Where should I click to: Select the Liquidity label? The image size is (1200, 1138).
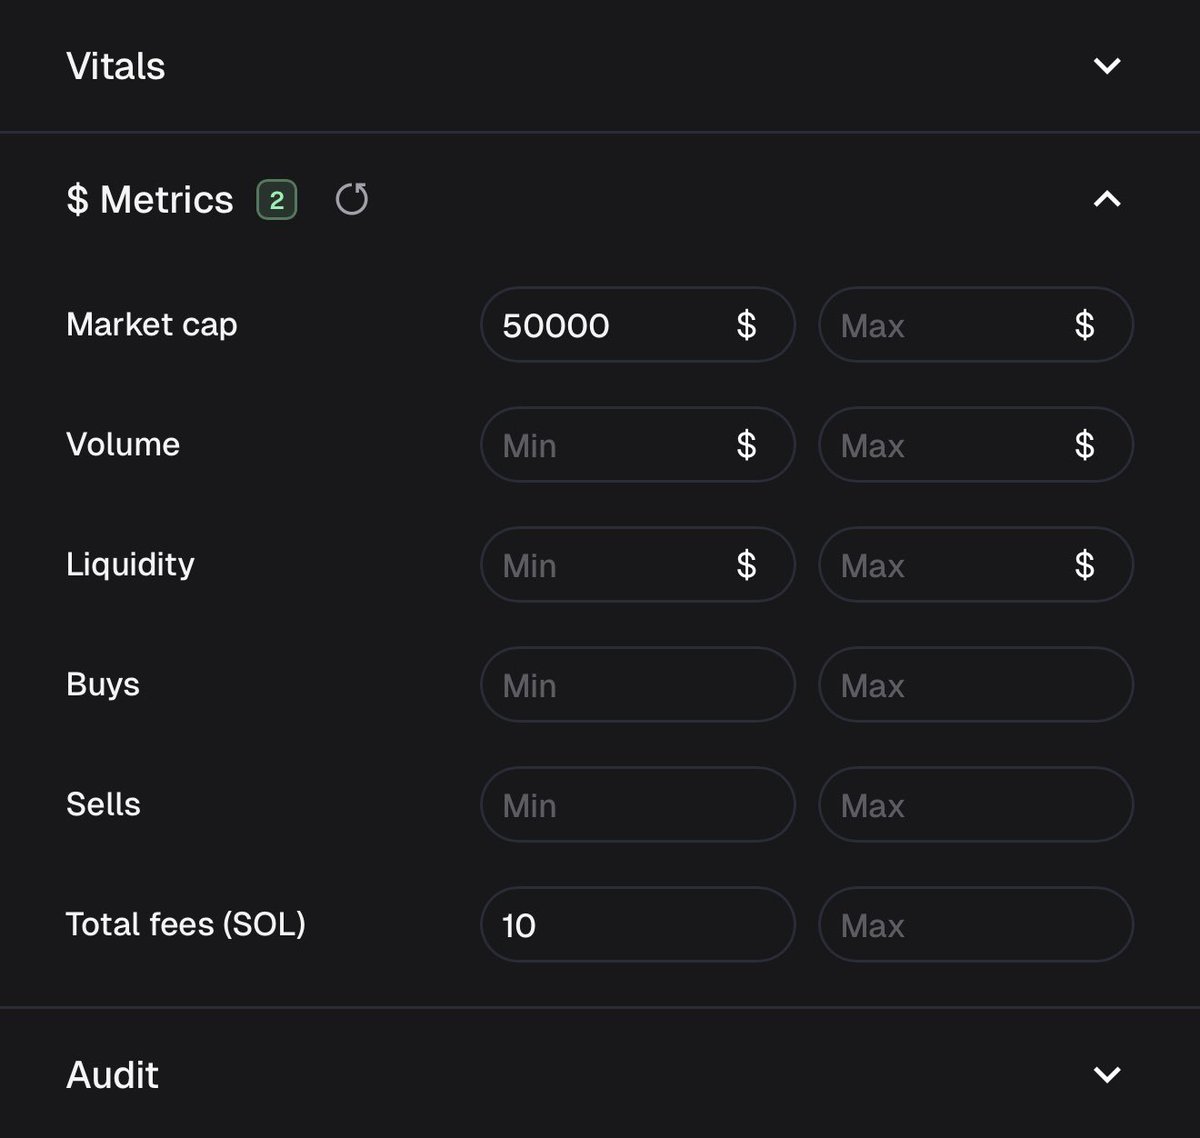(x=130, y=565)
